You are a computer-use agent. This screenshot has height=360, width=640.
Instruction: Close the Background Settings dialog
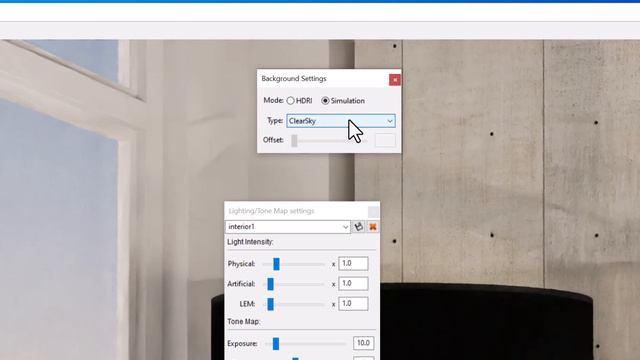pyautogui.click(x=395, y=80)
